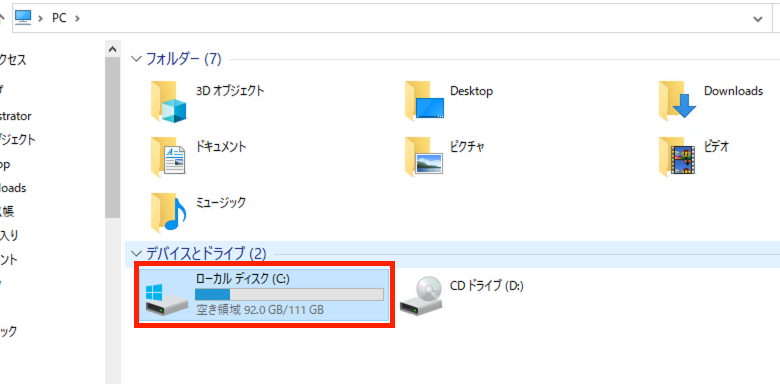Click the ドキュメント folder label
The width and height of the screenshot is (780, 384).
221,146
